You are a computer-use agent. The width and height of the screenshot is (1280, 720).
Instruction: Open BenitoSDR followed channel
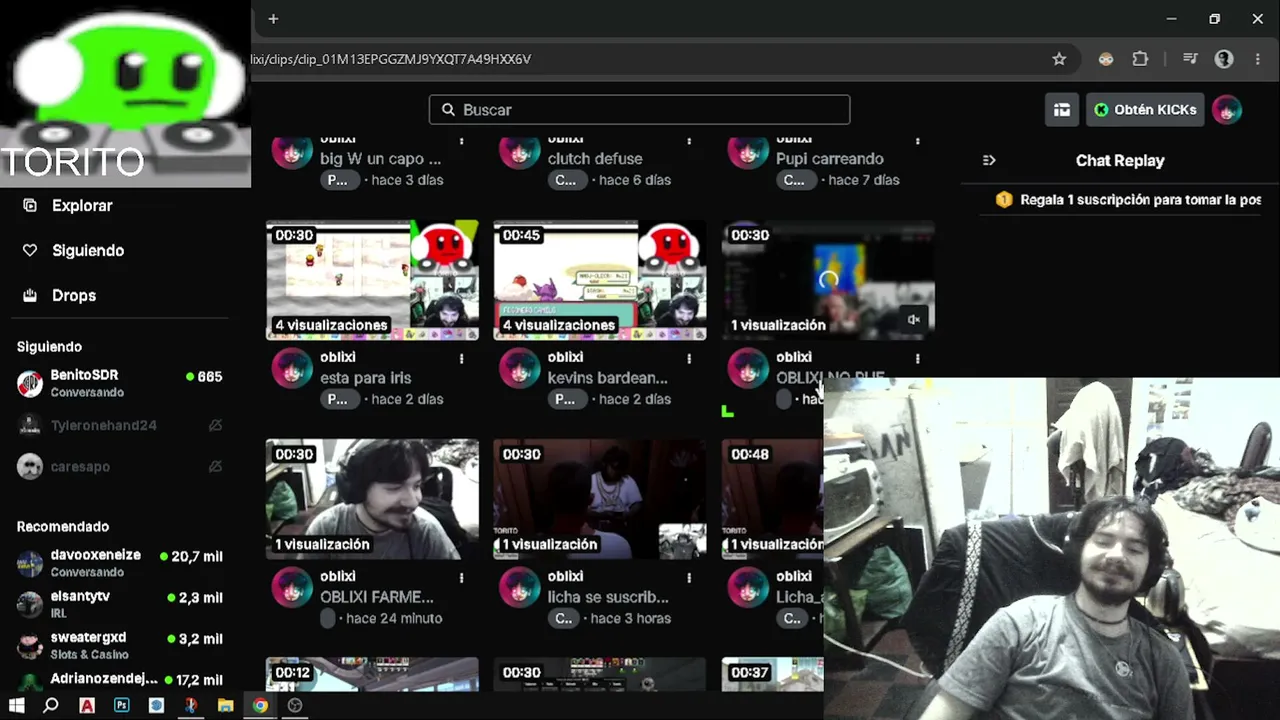pyautogui.click(x=120, y=384)
